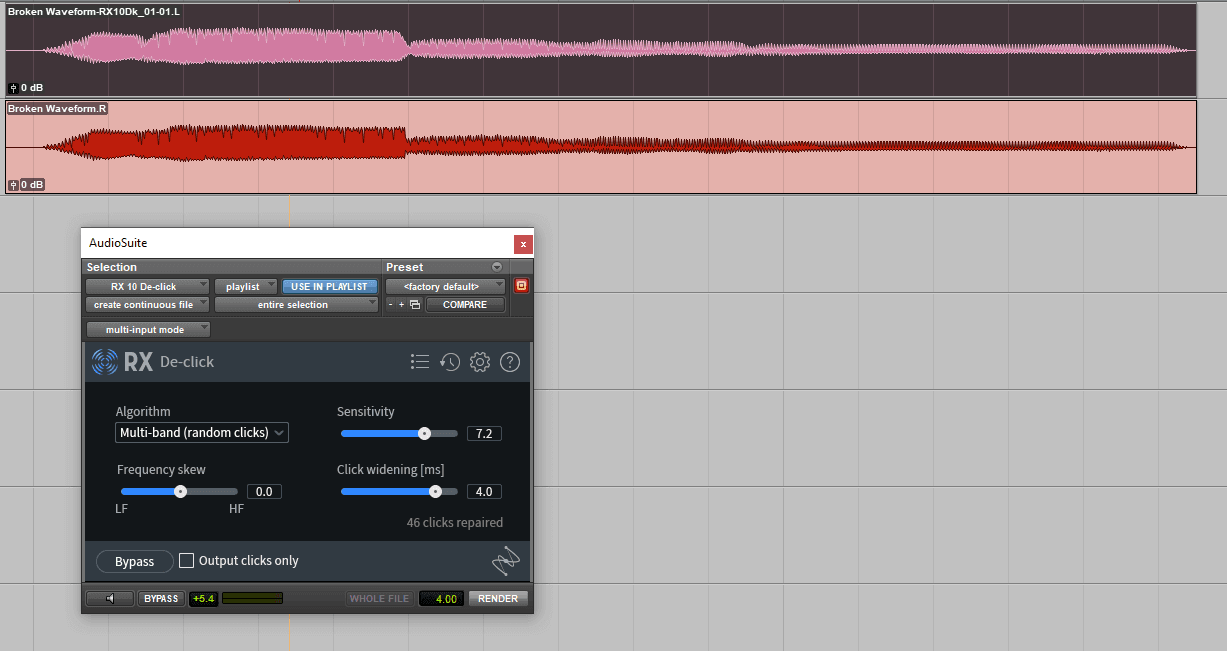Click the COMPARE button
Viewport: 1227px width, 651px height.
click(465, 305)
